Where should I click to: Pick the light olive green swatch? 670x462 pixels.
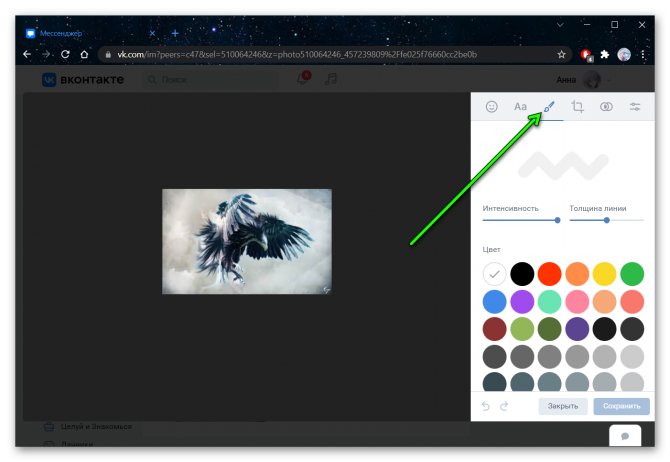[x=522, y=329]
